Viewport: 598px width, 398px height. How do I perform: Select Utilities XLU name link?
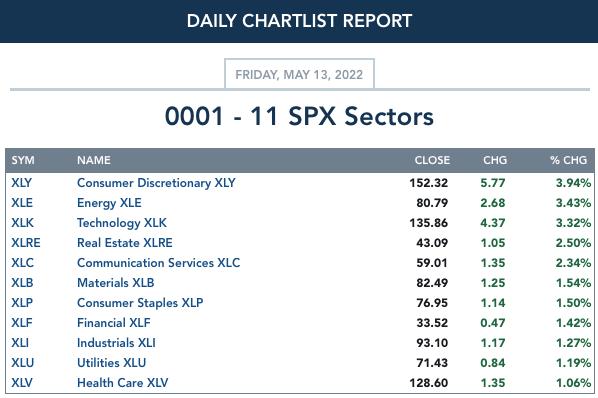(x=111, y=363)
